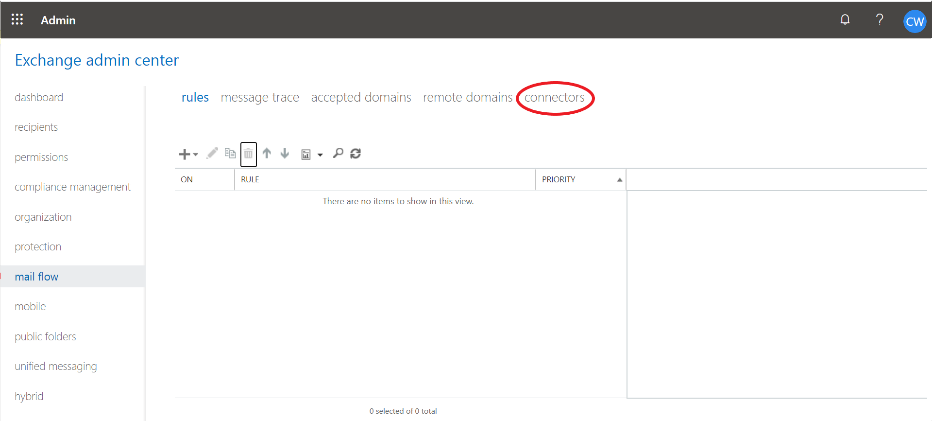Open the help question mark
Image resolution: width=932 pixels, height=421 pixels.
(x=880, y=20)
